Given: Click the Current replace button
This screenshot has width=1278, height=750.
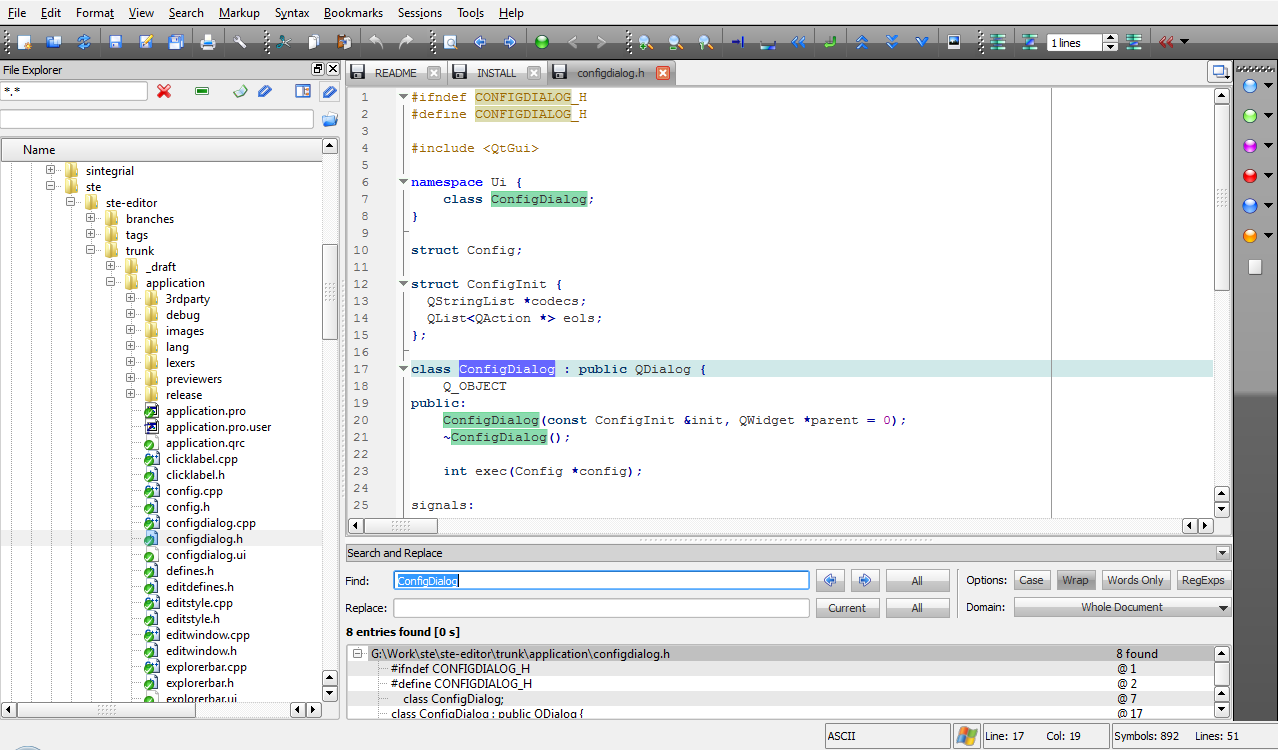Looking at the screenshot, I should 848,608.
